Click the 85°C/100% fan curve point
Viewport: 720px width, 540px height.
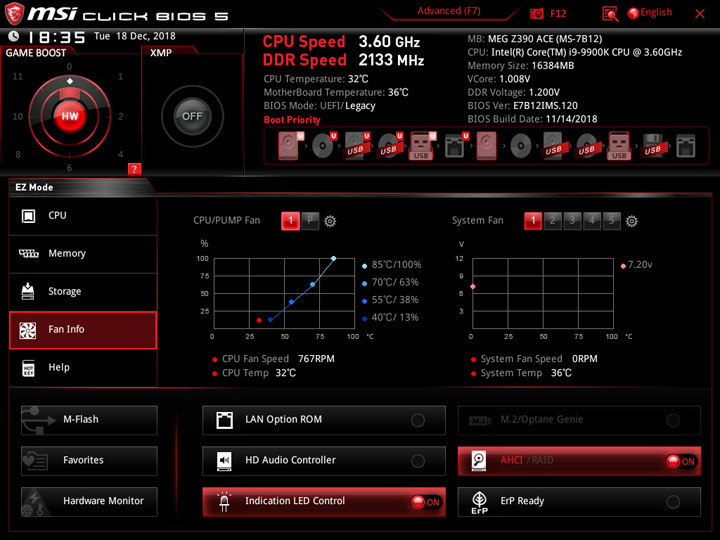[x=333, y=259]
